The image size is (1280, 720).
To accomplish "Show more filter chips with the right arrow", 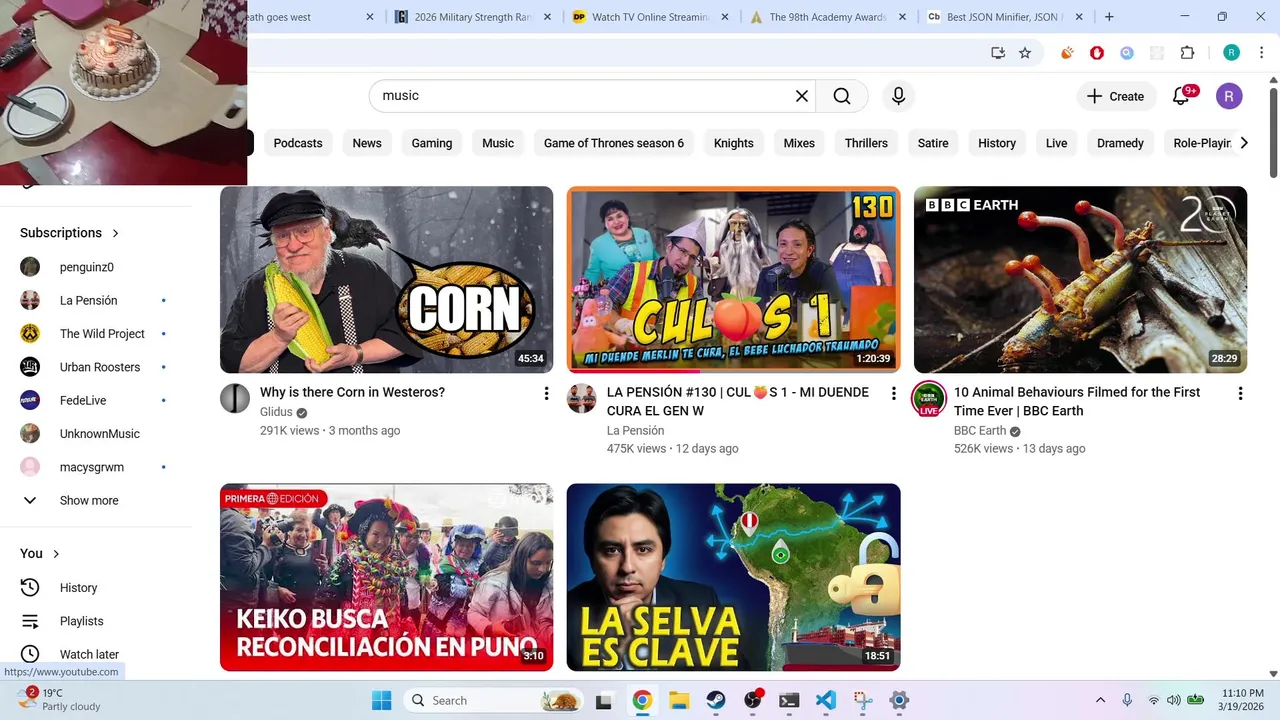I will tap(1243, 143).
